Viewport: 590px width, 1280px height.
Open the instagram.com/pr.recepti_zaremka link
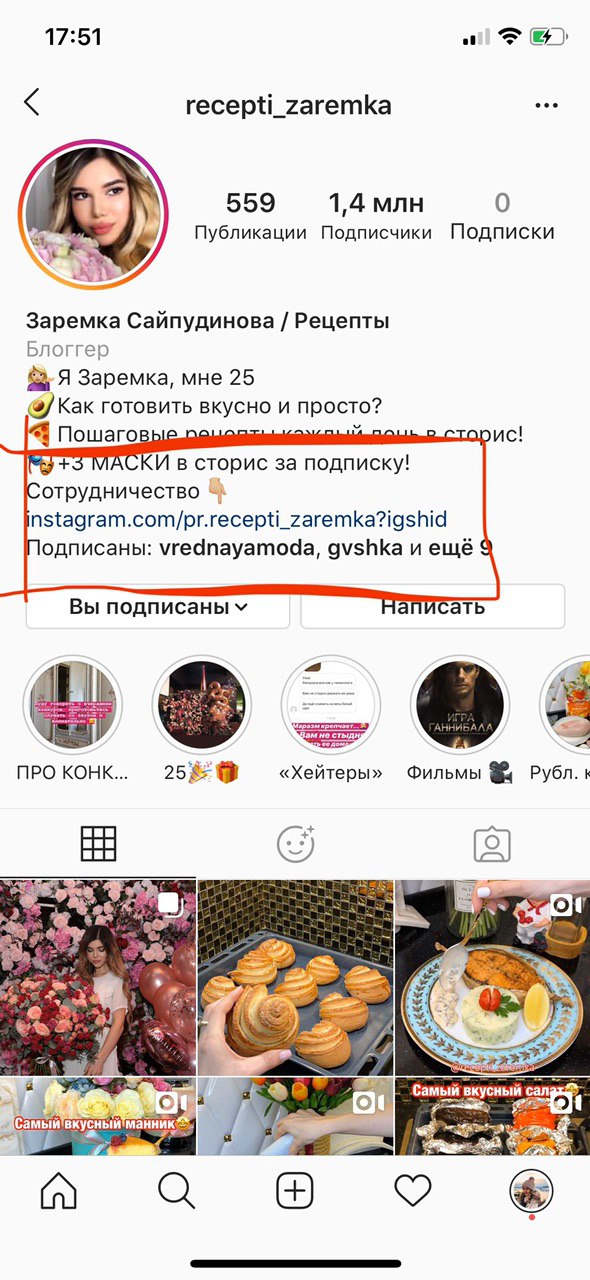click(x=236, y=520)
